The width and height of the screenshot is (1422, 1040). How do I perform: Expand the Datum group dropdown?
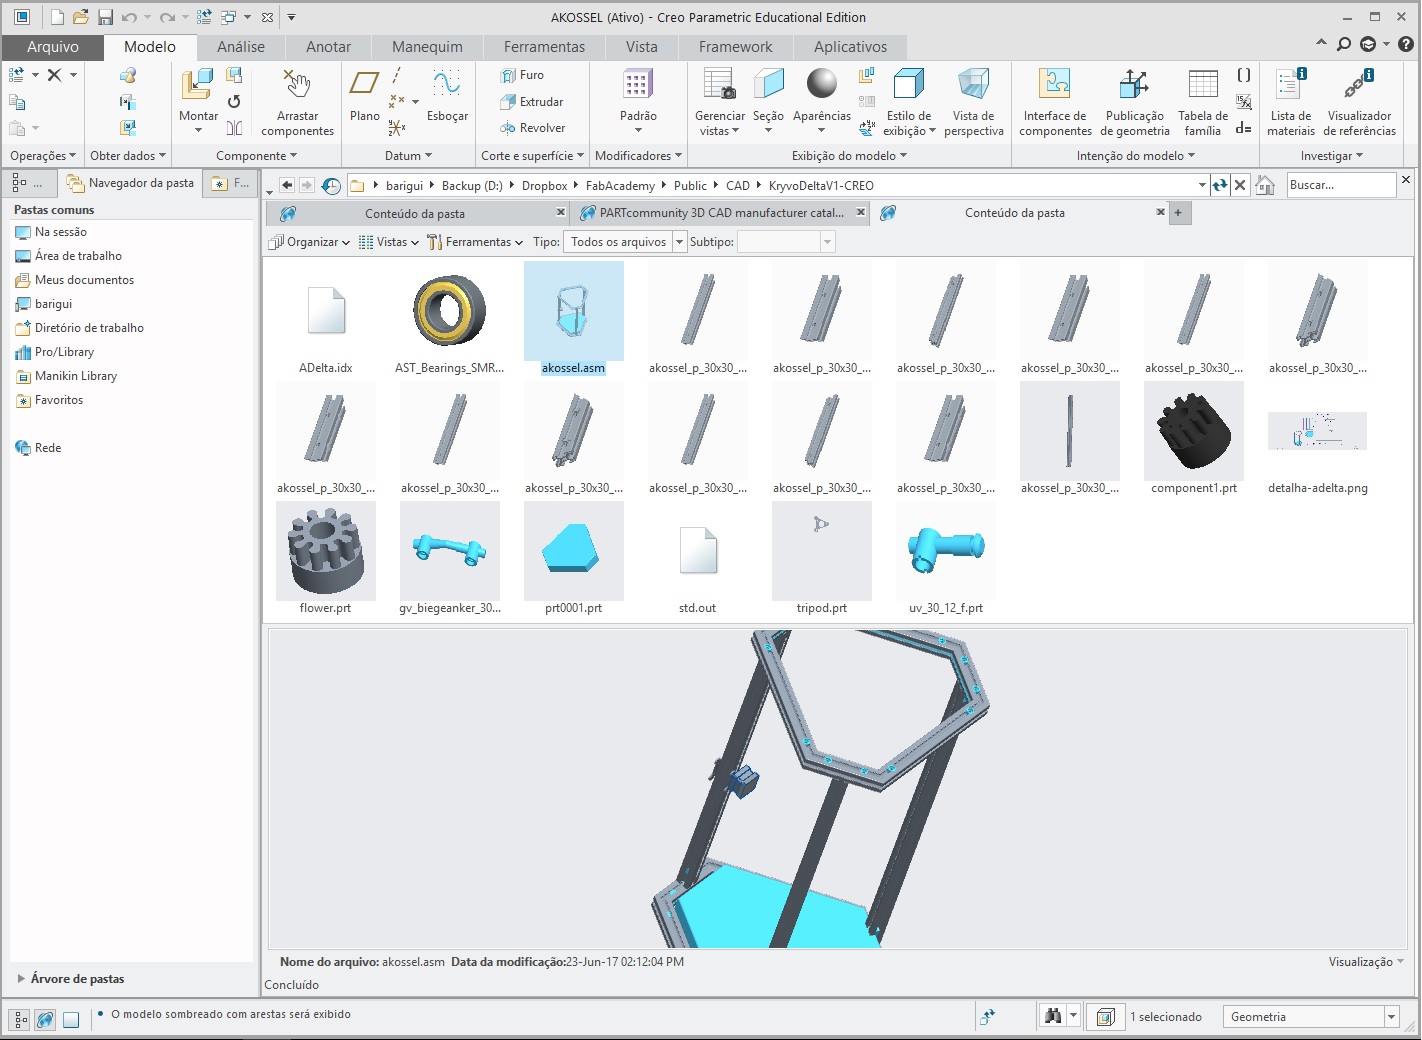point(408,156)
